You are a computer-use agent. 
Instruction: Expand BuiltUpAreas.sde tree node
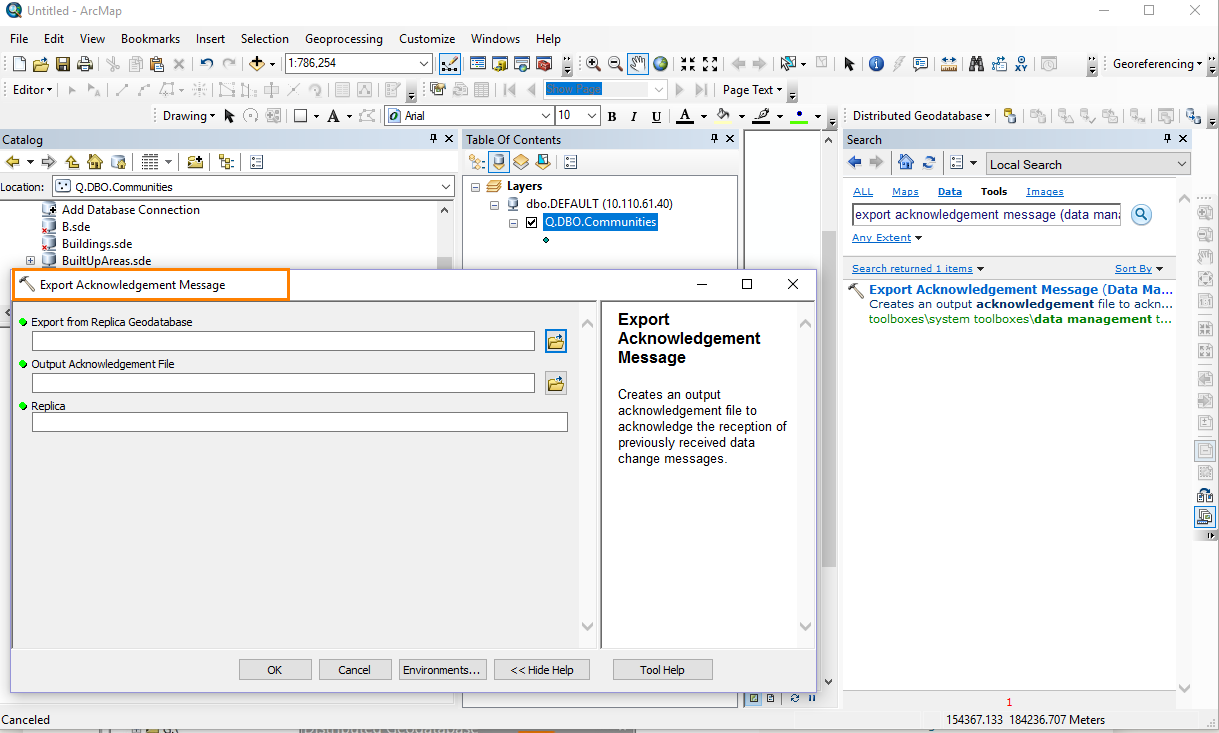pos(31,260)
